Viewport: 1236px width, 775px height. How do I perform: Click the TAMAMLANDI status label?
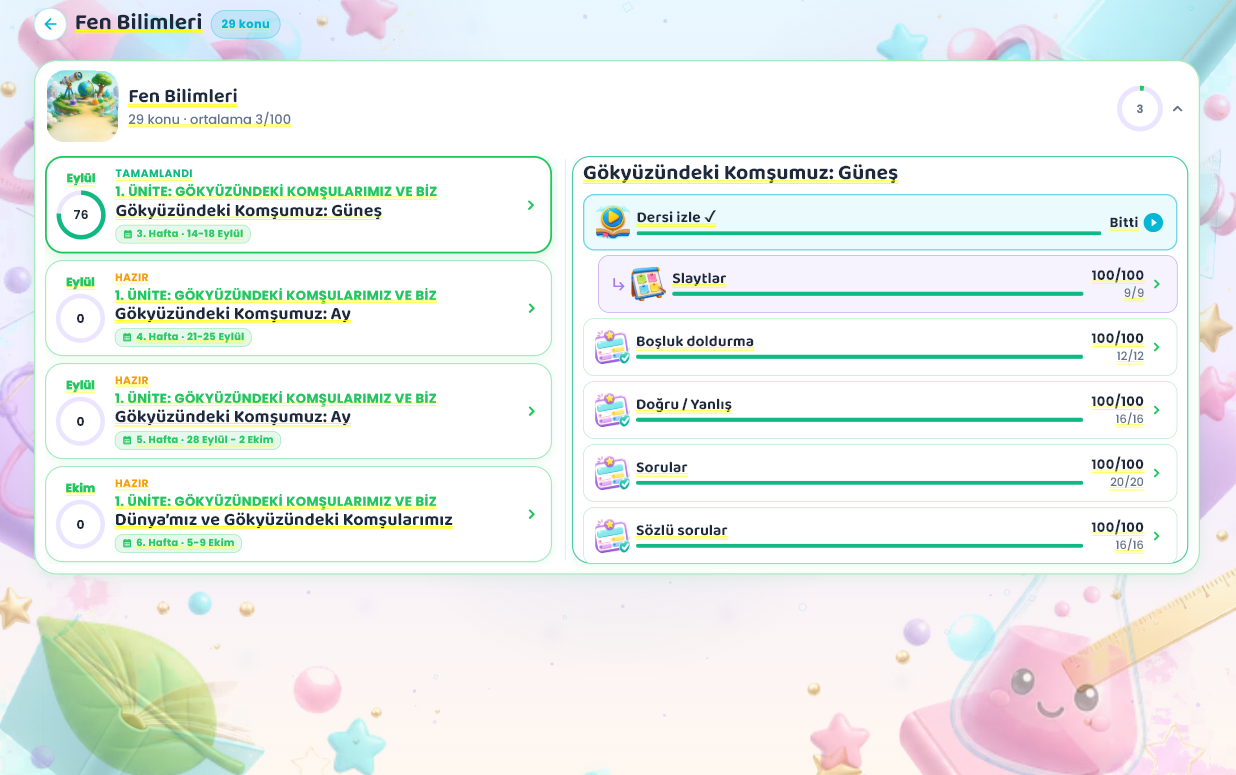tap(154, 173)
